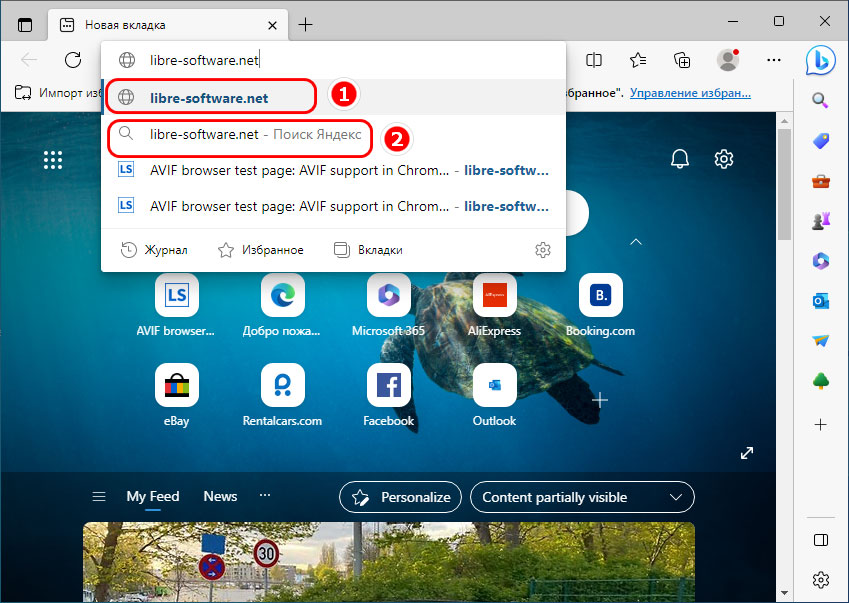This screenshot has height=603, width=849.
Task: Open sidebar Games chess icon
Action: pyautogui.click(x=820, y=221)
